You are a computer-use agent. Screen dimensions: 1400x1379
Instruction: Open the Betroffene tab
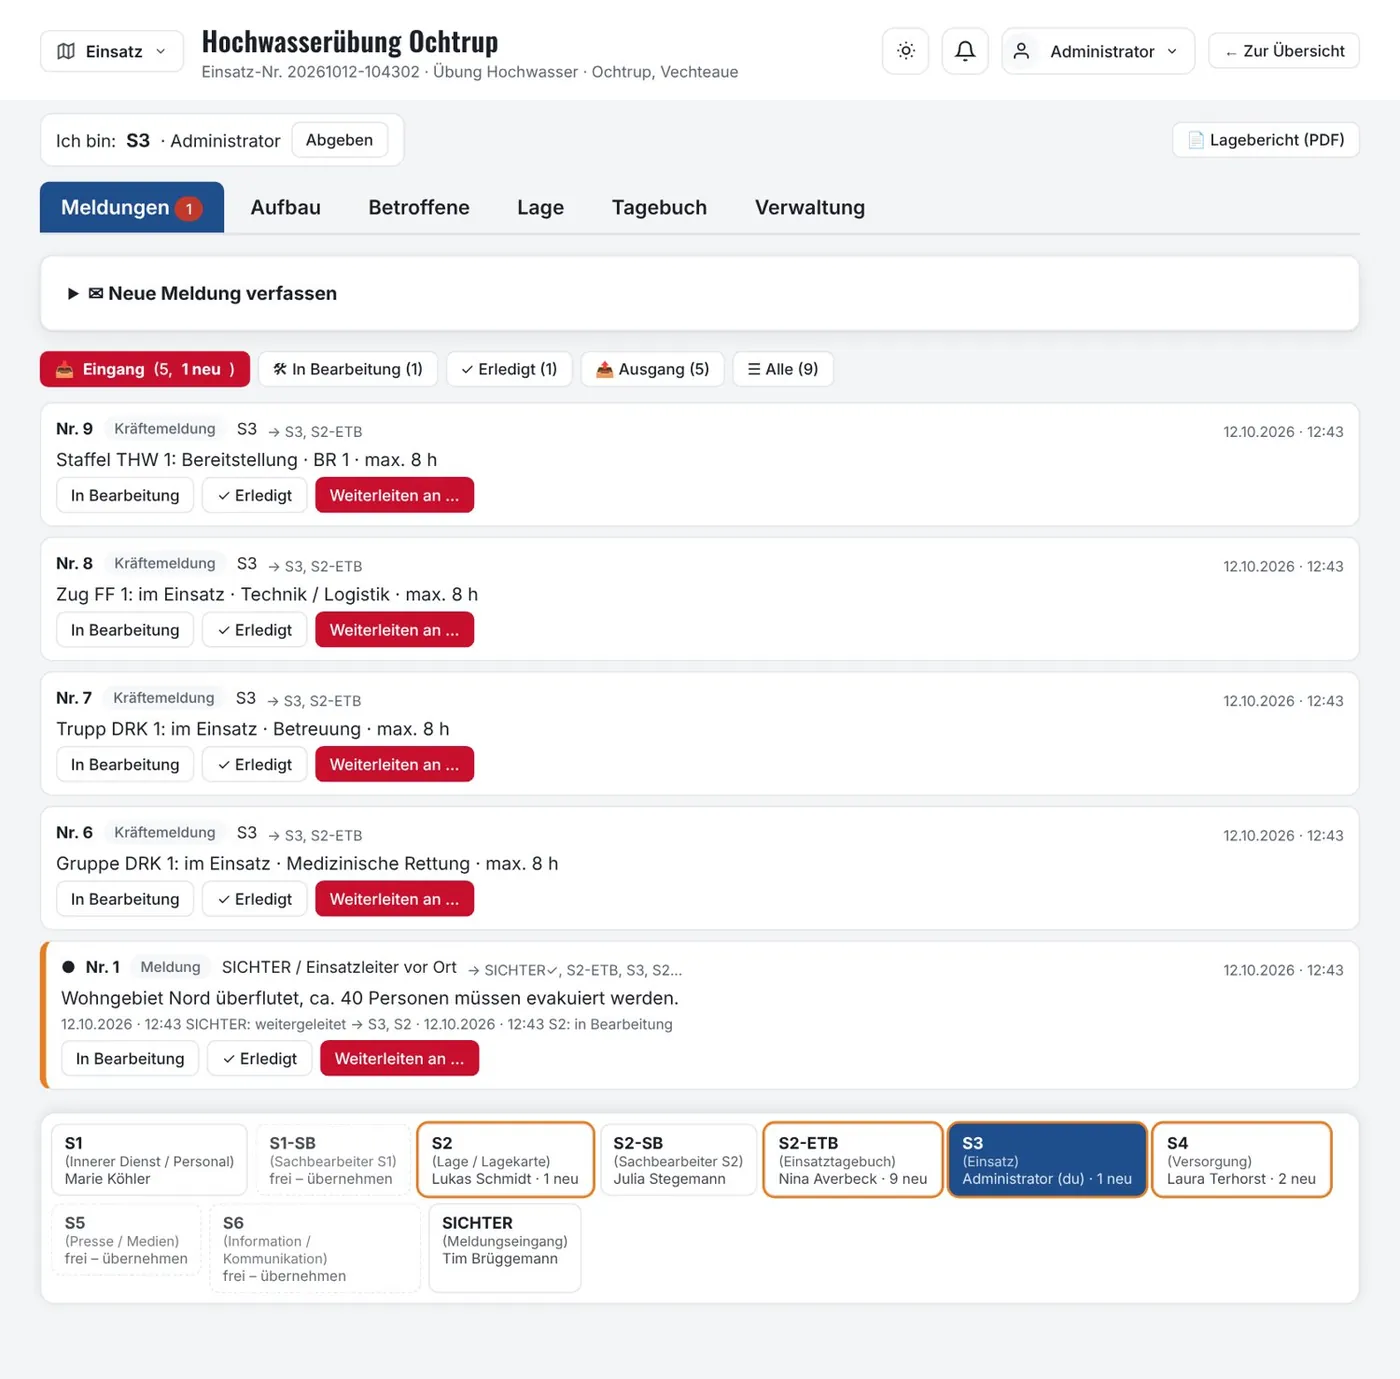[x=419, y=207]
